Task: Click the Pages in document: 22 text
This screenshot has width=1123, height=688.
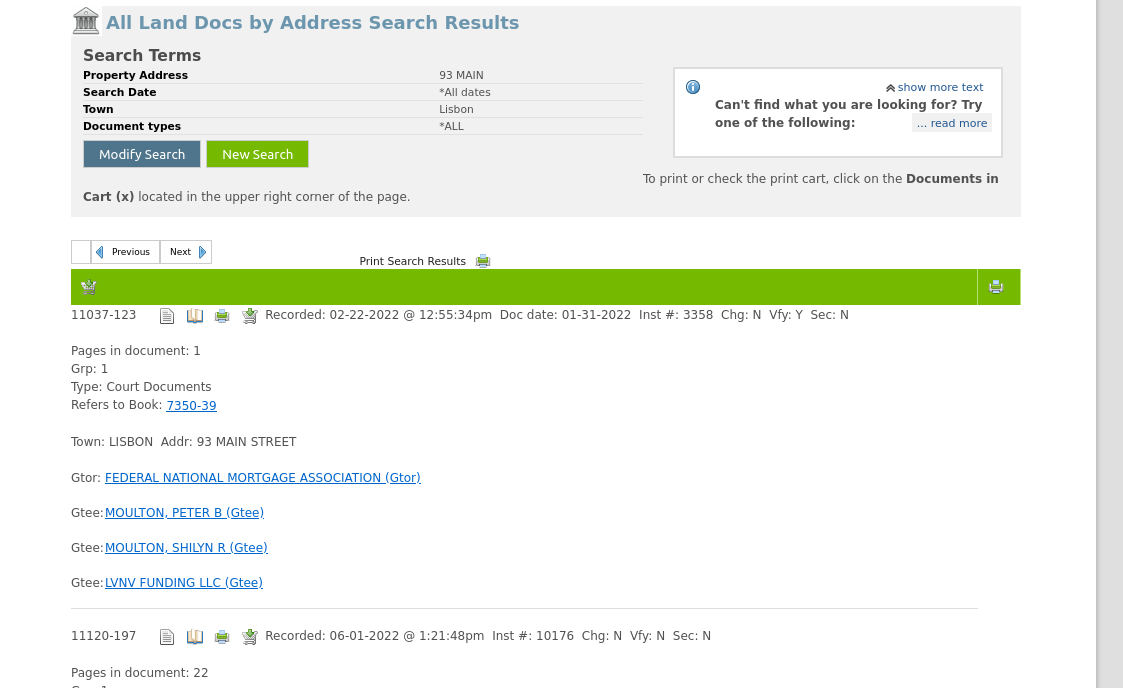Action: (x=140, y=673)
